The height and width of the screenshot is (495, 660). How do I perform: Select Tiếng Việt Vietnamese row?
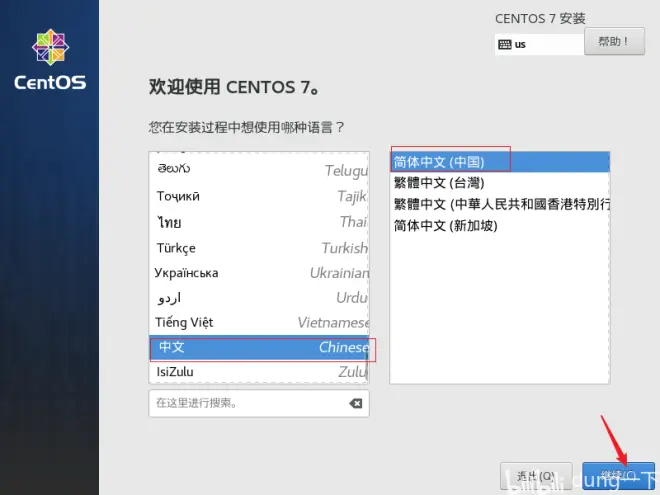pyautogui.click(x=259, y=322)
